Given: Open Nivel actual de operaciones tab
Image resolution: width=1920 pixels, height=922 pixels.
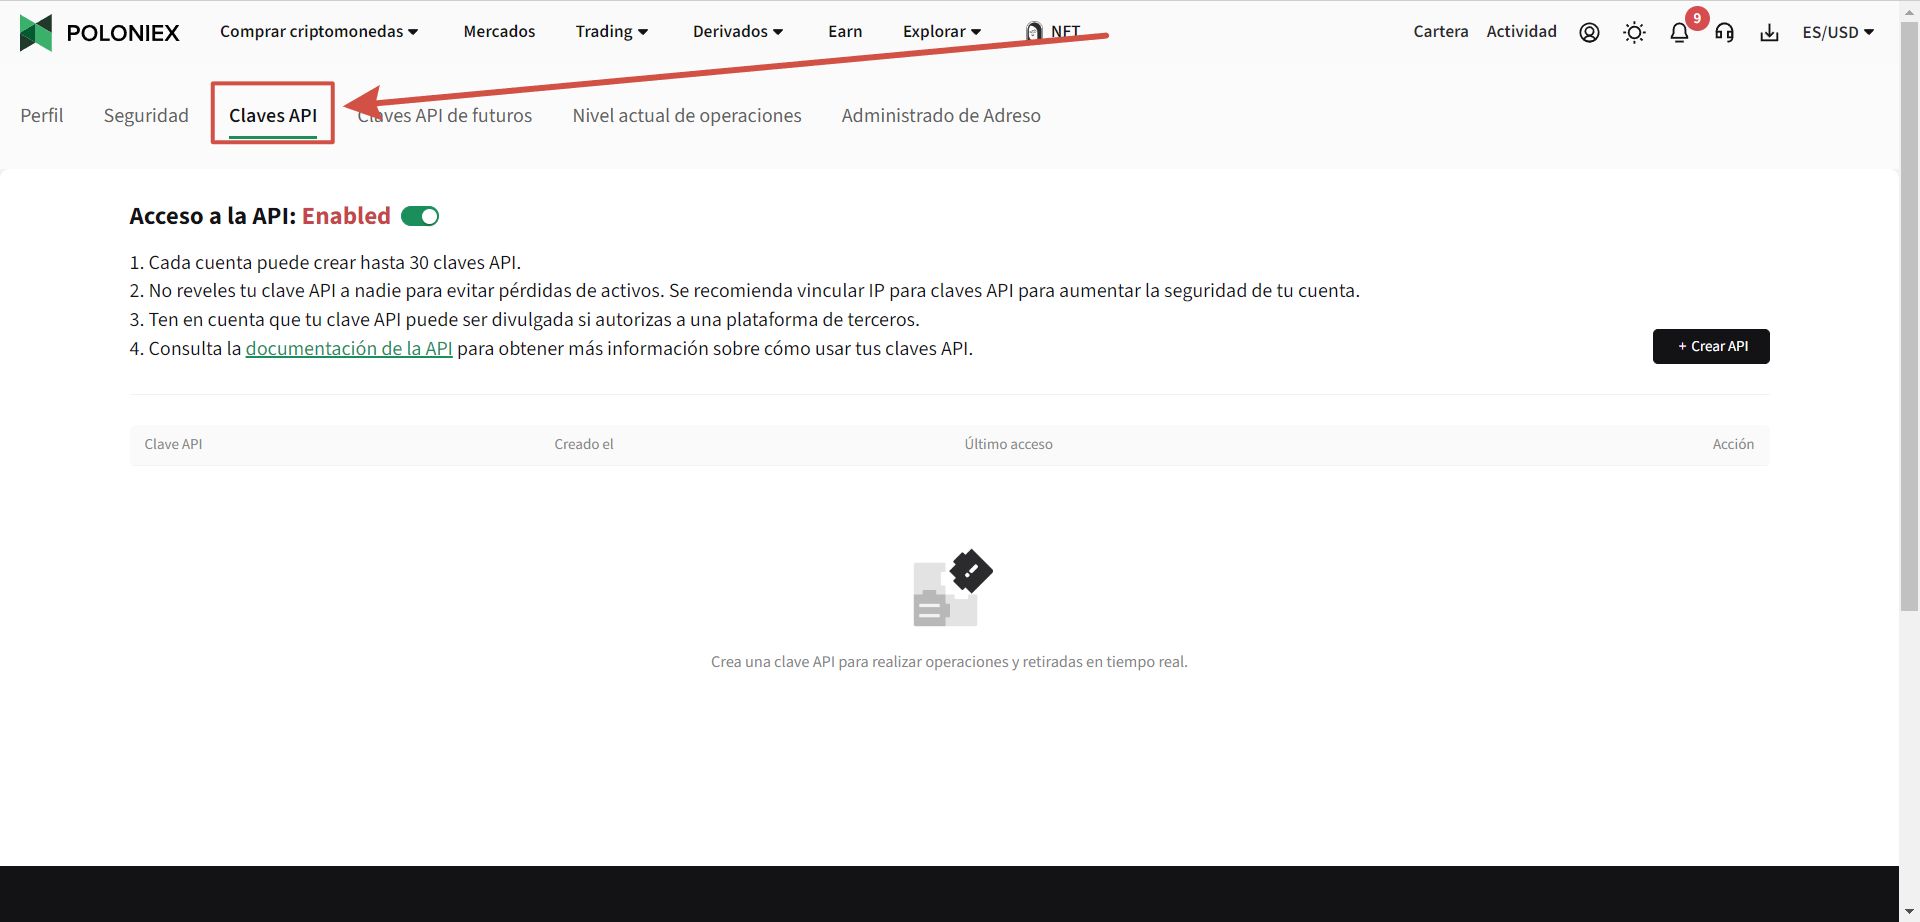Looking at the screenshot, I should (687, 116).
